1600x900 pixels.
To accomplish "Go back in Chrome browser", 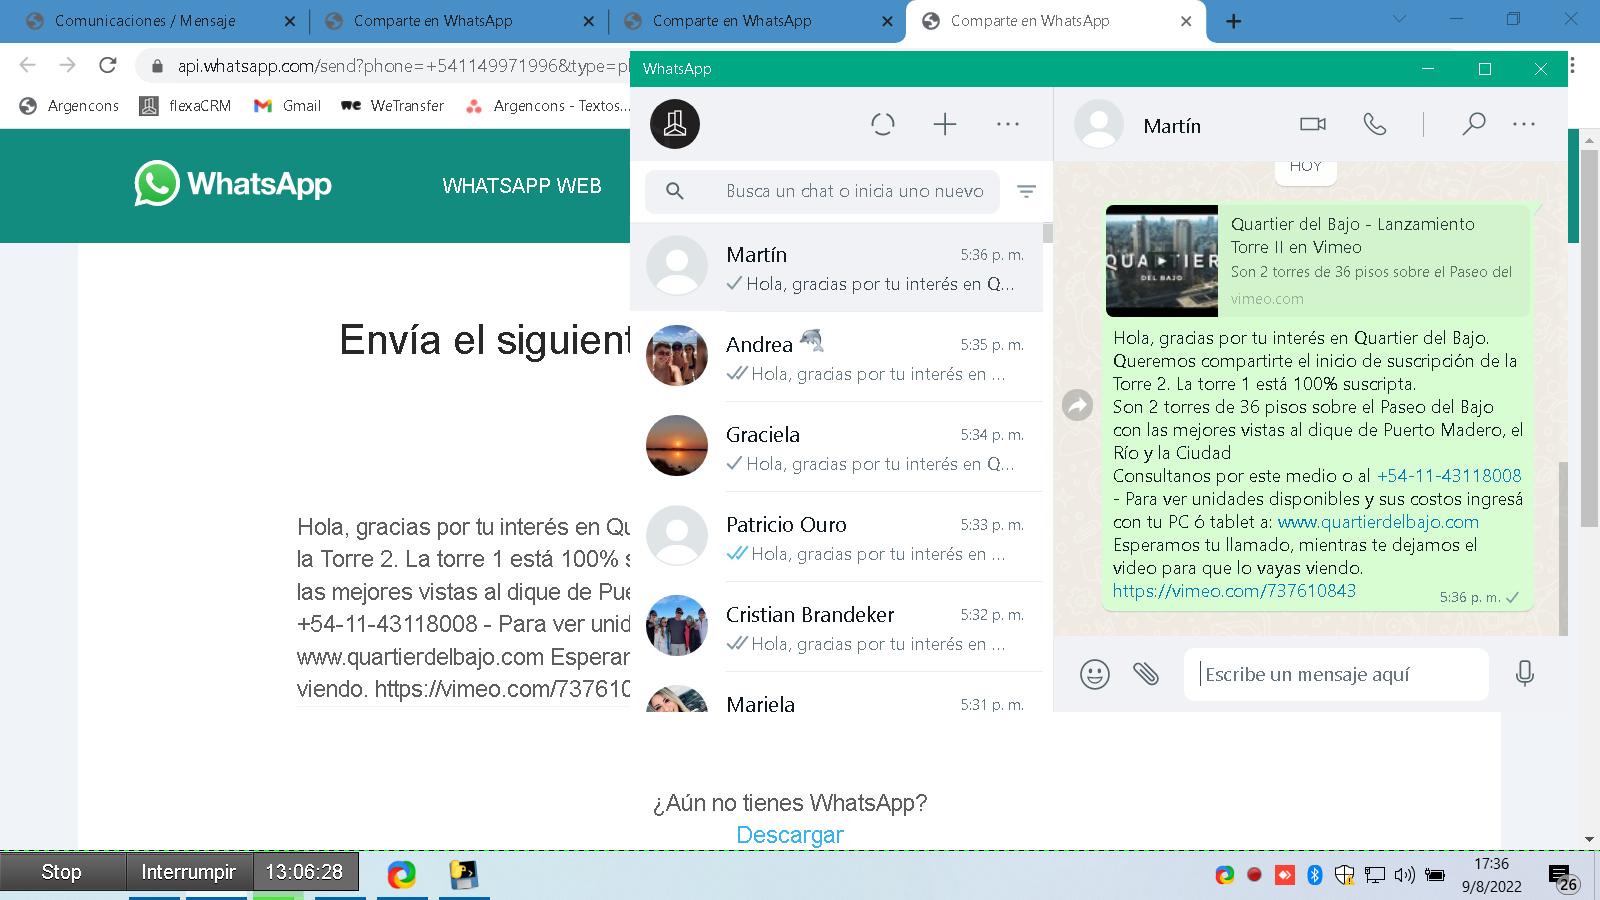I will pos(27,66).
